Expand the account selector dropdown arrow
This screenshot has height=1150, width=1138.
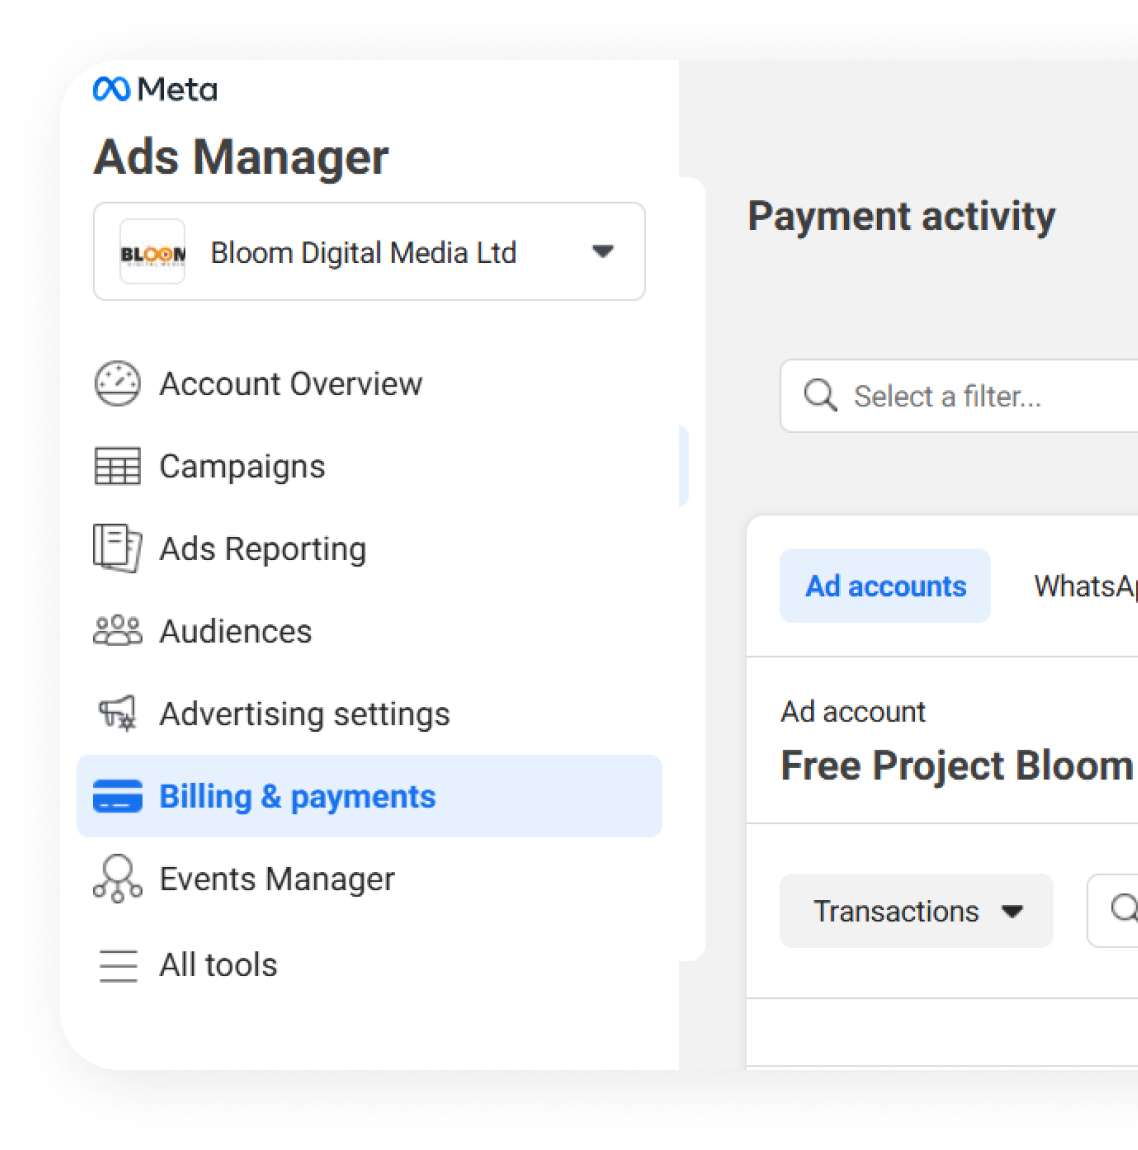click(x=602, y=252)
